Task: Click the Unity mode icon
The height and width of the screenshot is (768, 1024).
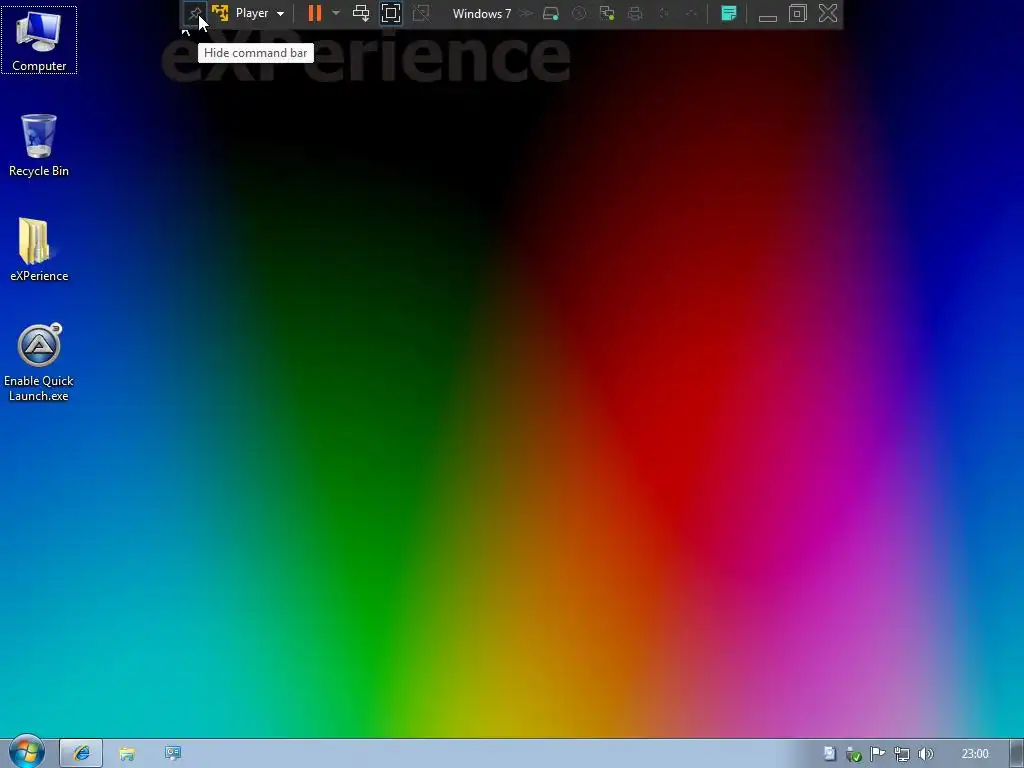Action: 421,13
